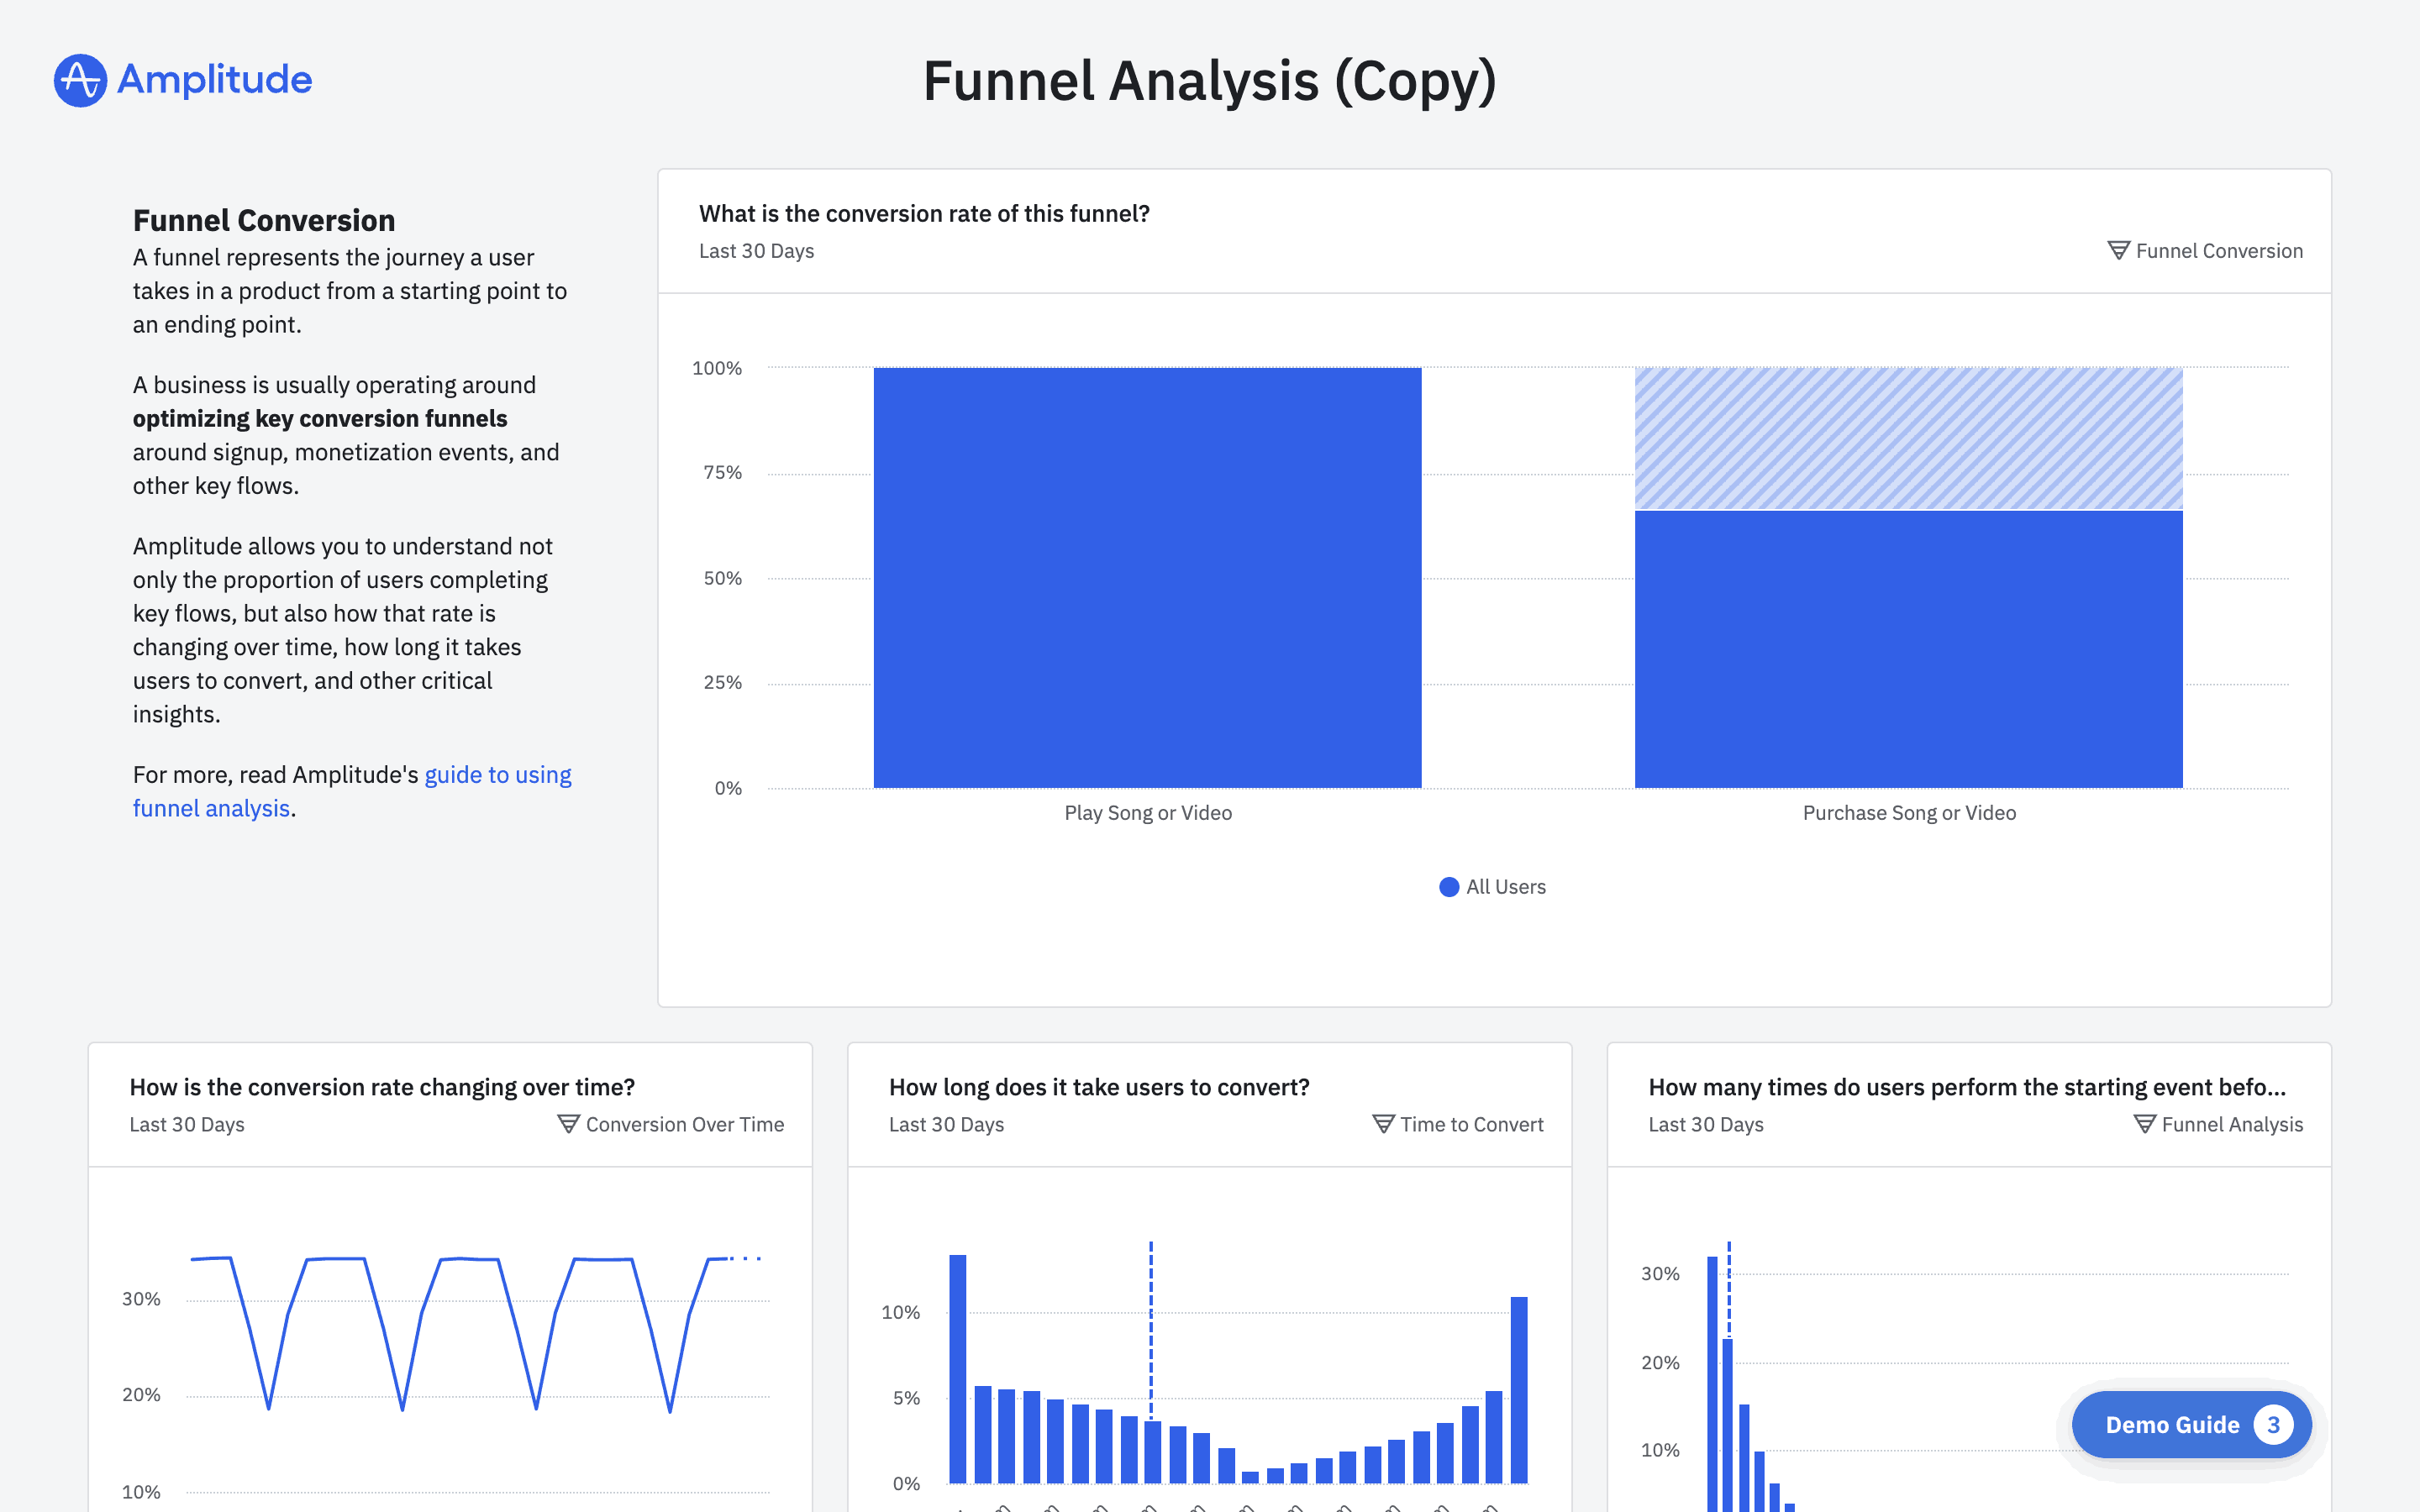
Task: Click the solid Purchase Song or Video bar
Action: [x=1908, y=650]
